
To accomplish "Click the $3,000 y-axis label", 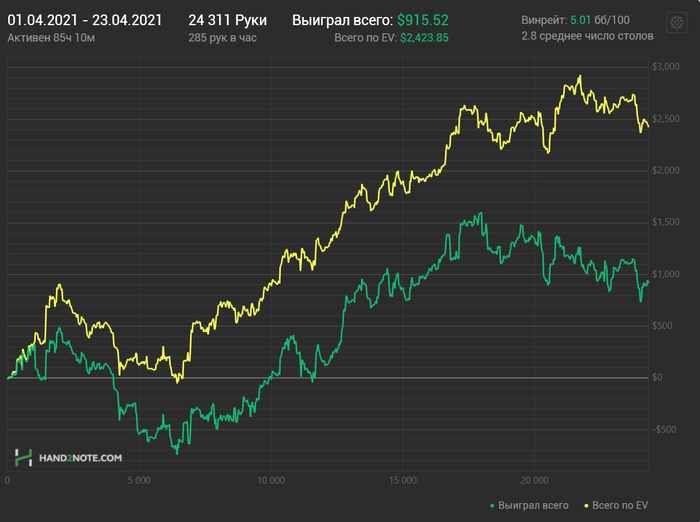I will 666,67.
